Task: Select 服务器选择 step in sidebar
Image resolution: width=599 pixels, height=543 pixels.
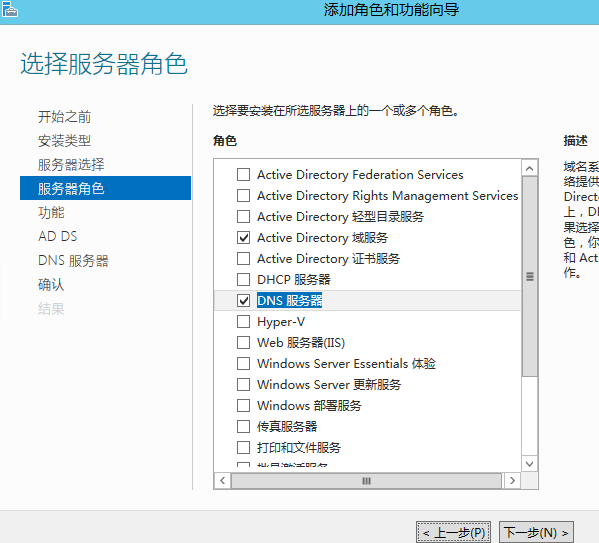Action: coord(71,165)
